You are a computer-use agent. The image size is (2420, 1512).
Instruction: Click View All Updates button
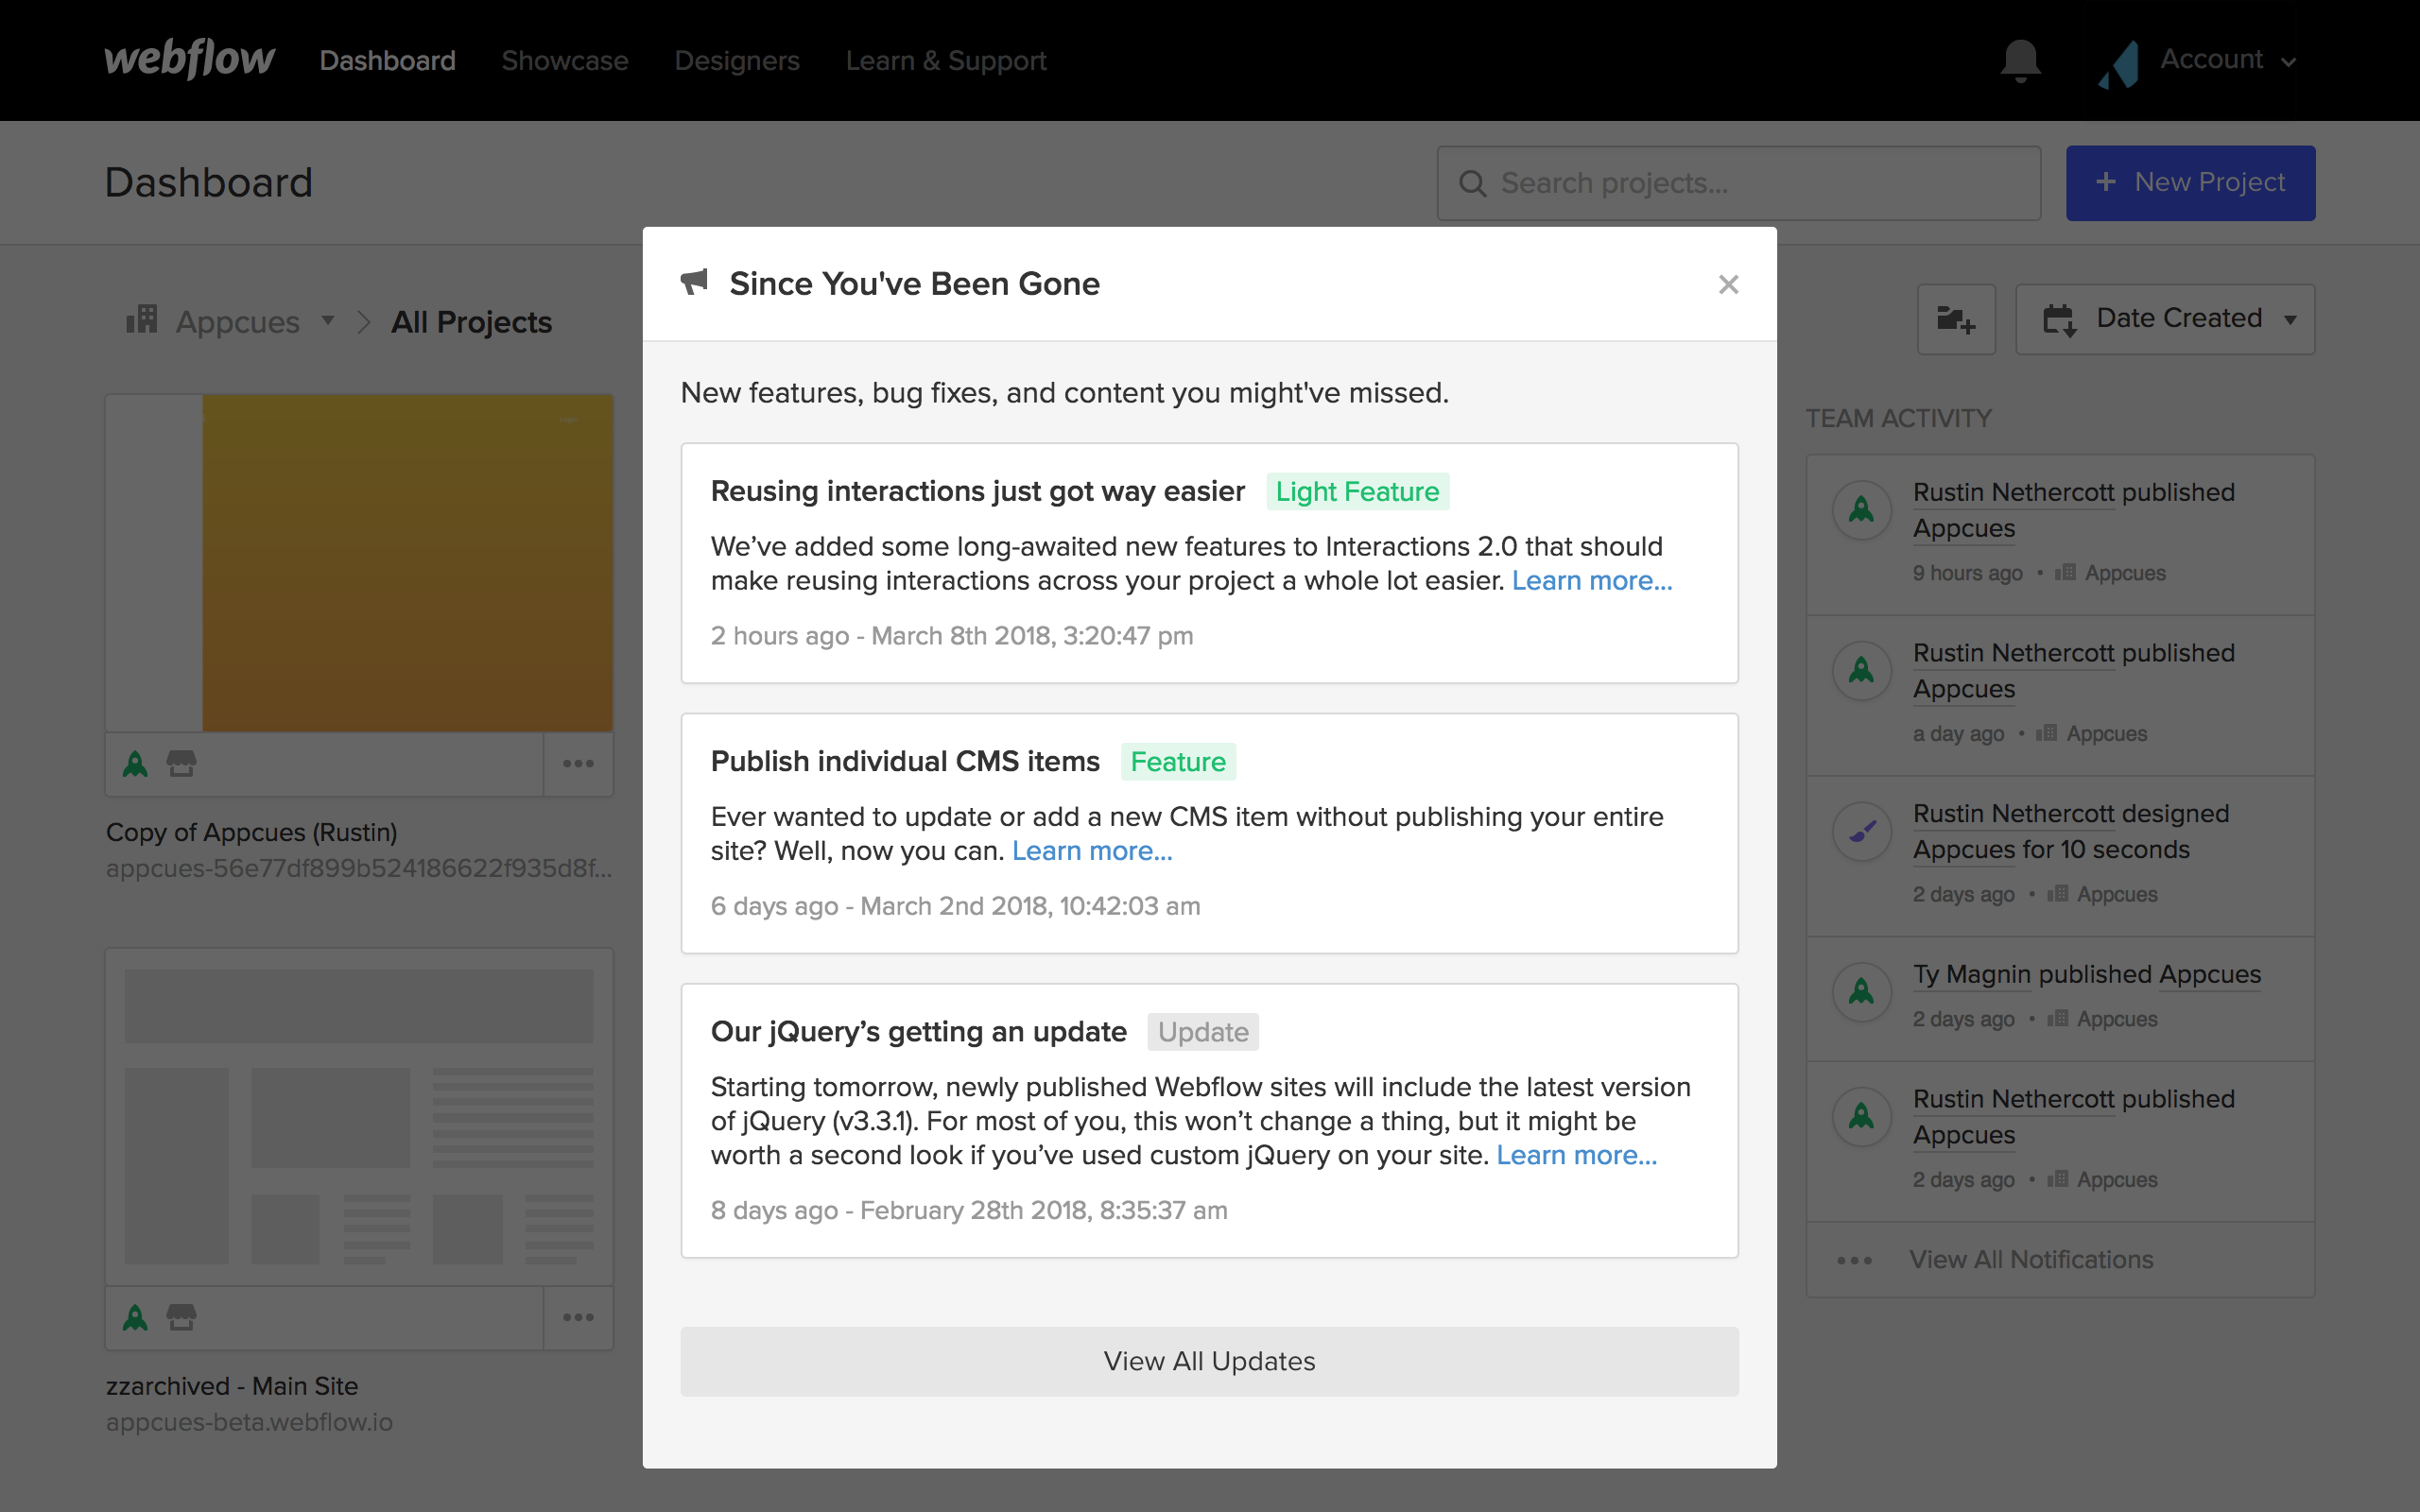tap(1209, 1361)
